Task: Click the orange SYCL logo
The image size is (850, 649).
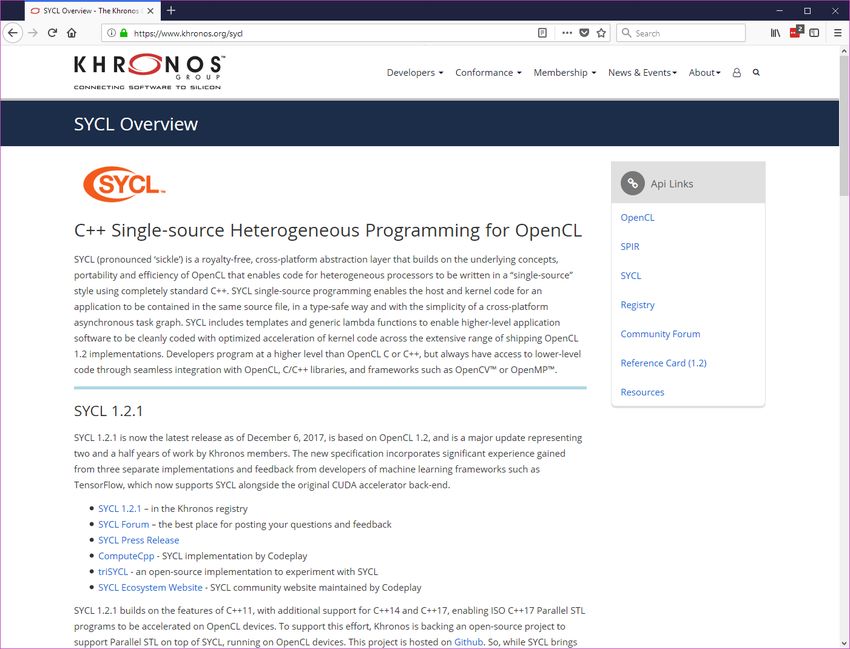Action: [124, 184]
